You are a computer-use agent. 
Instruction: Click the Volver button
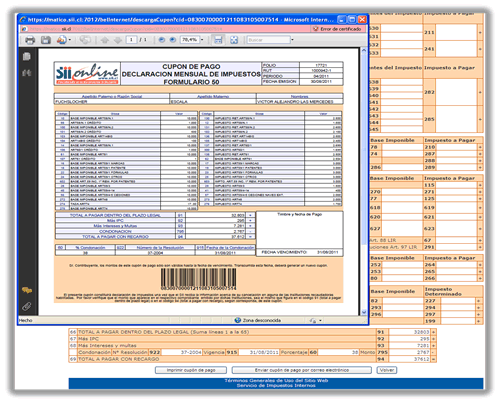(x=387, y=370)
